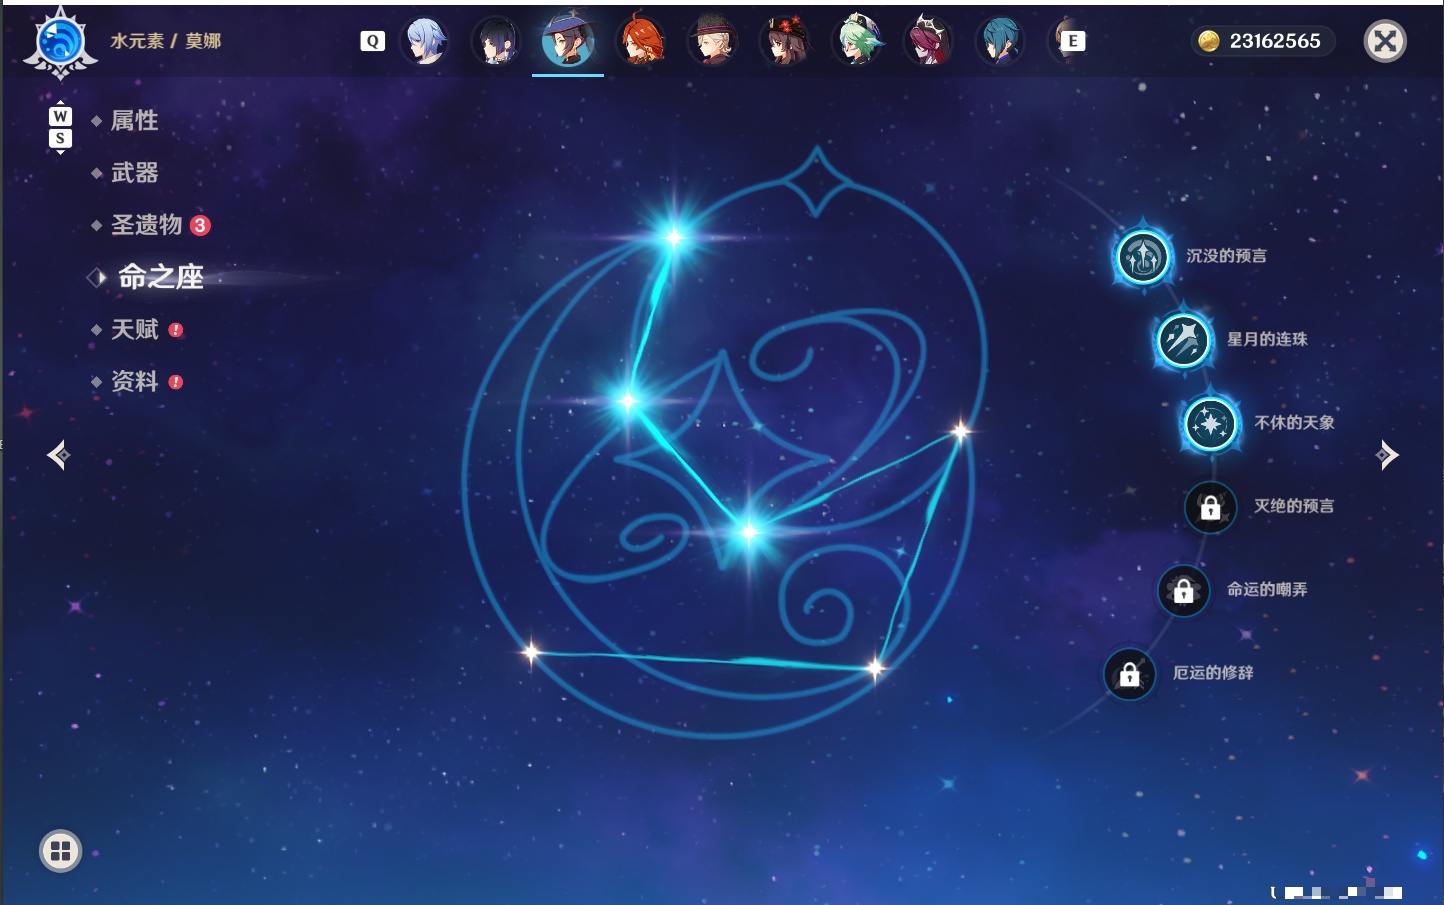
Task: Click the Hydro element emblem icon
Action: (61, 42)
